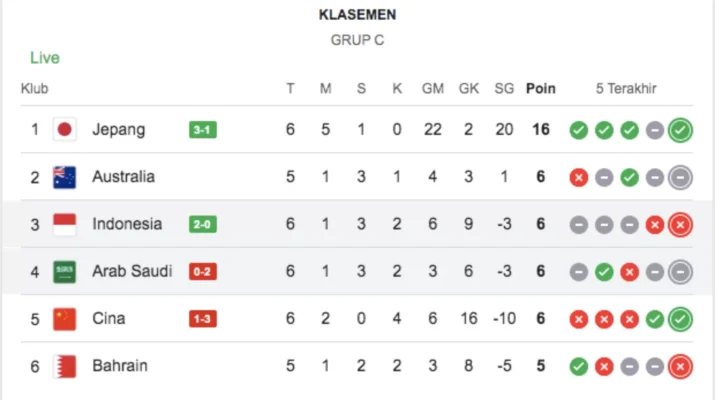Viewport: 715px width, 400px height.
Task: Open Jepang's live 3-1 score badge
Action: pos(203,129)
